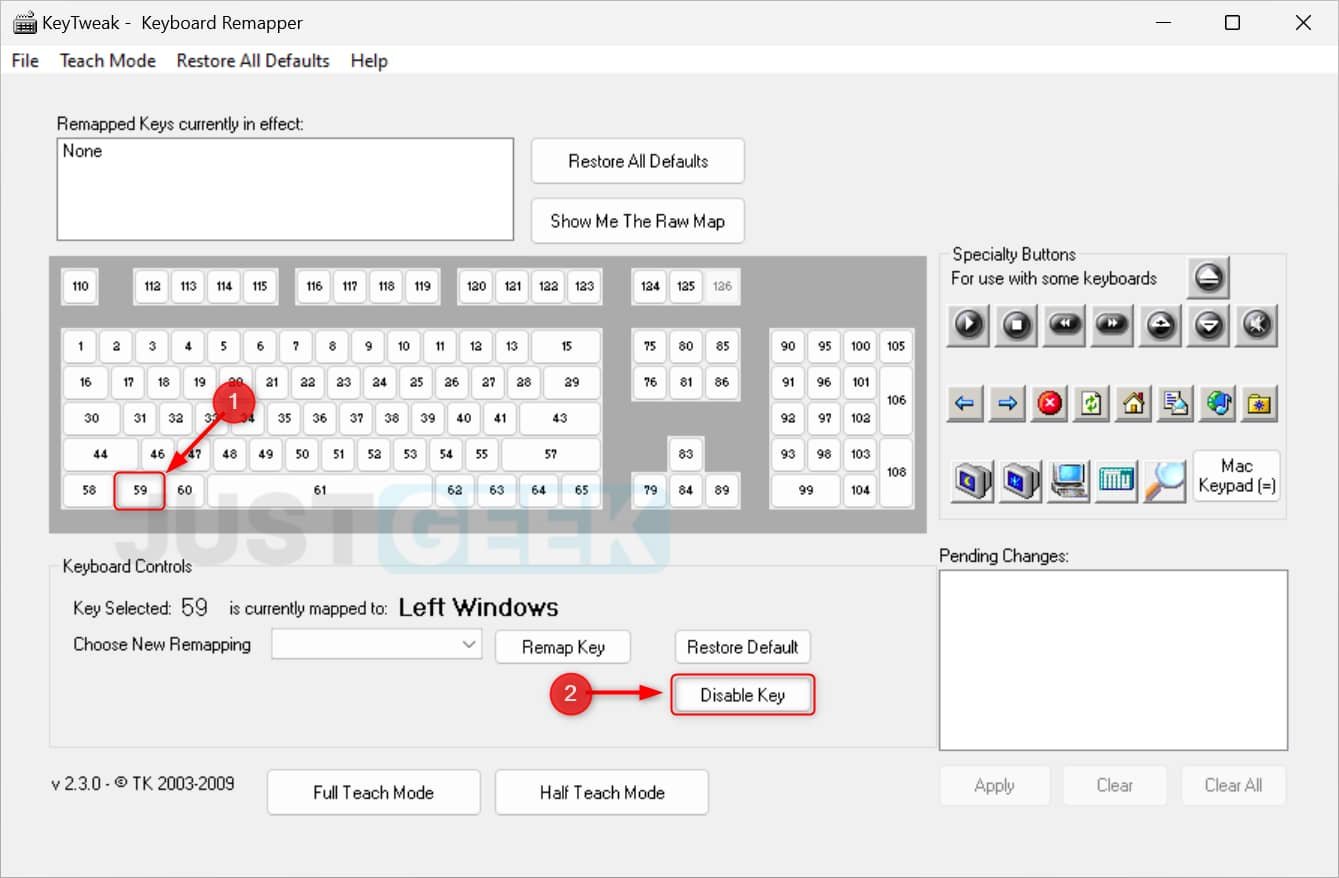The image size is (1339, 878).
Task: Select key 59 on the keyboard map
Action: pos(140,490)
